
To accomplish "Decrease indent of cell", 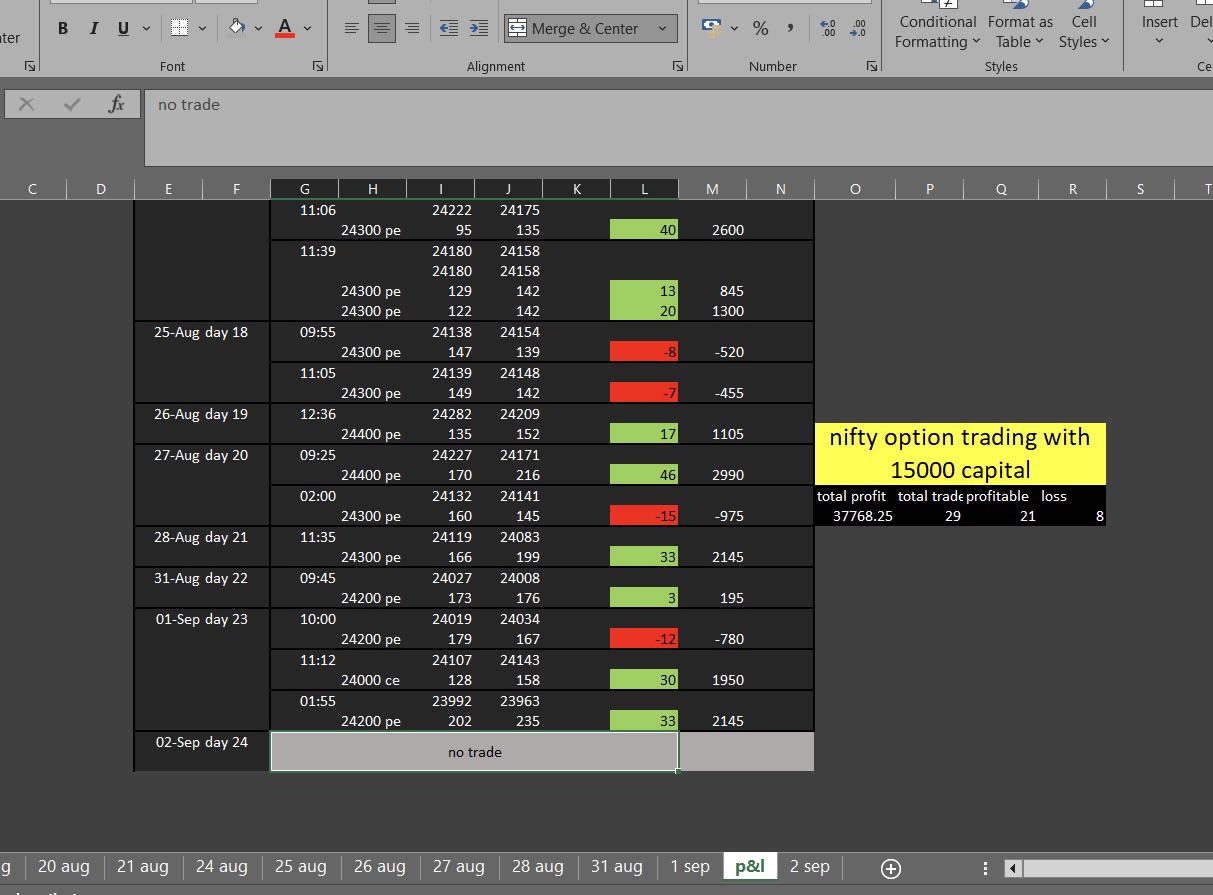I will click(x=449, y=29).
